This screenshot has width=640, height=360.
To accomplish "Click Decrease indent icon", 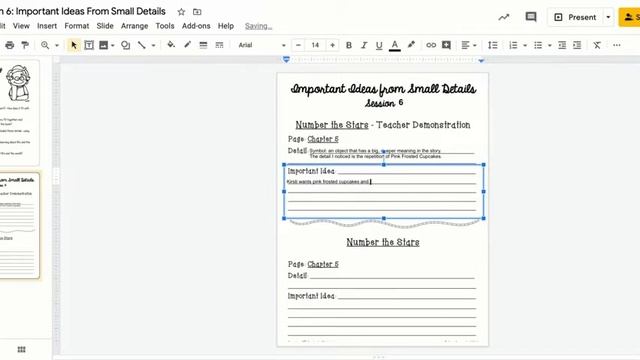I will 562,45.
